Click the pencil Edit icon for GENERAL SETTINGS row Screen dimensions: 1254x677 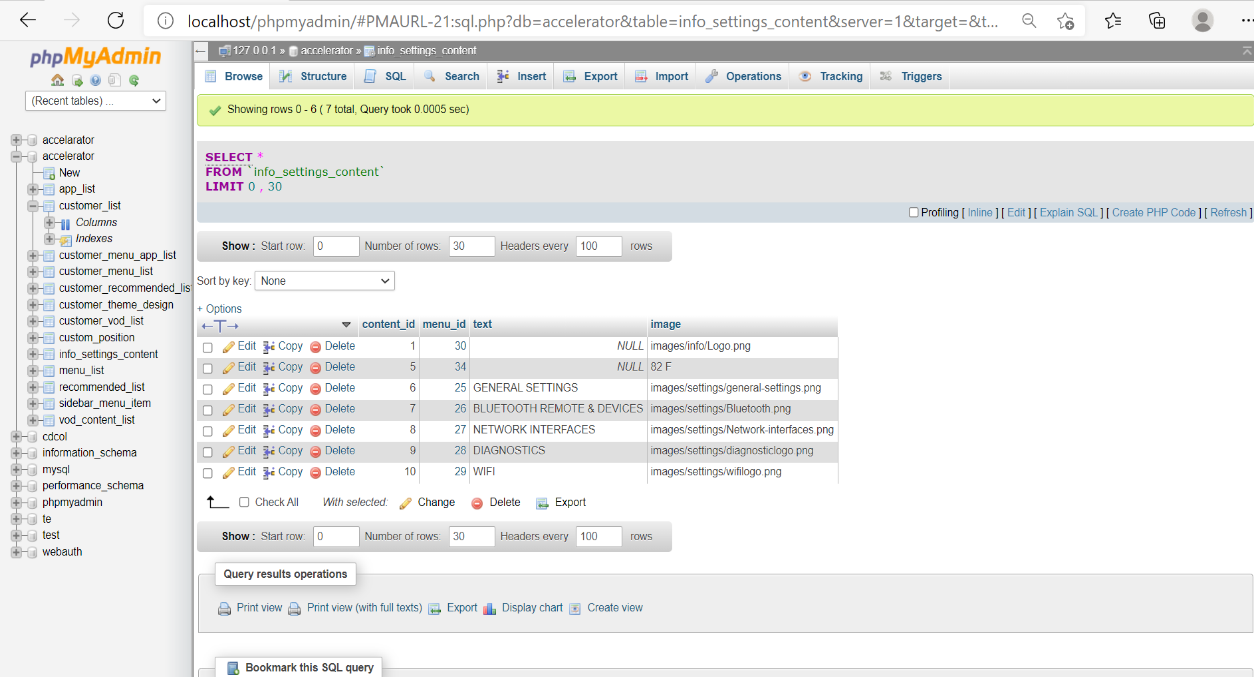click(x=229, y=388)
